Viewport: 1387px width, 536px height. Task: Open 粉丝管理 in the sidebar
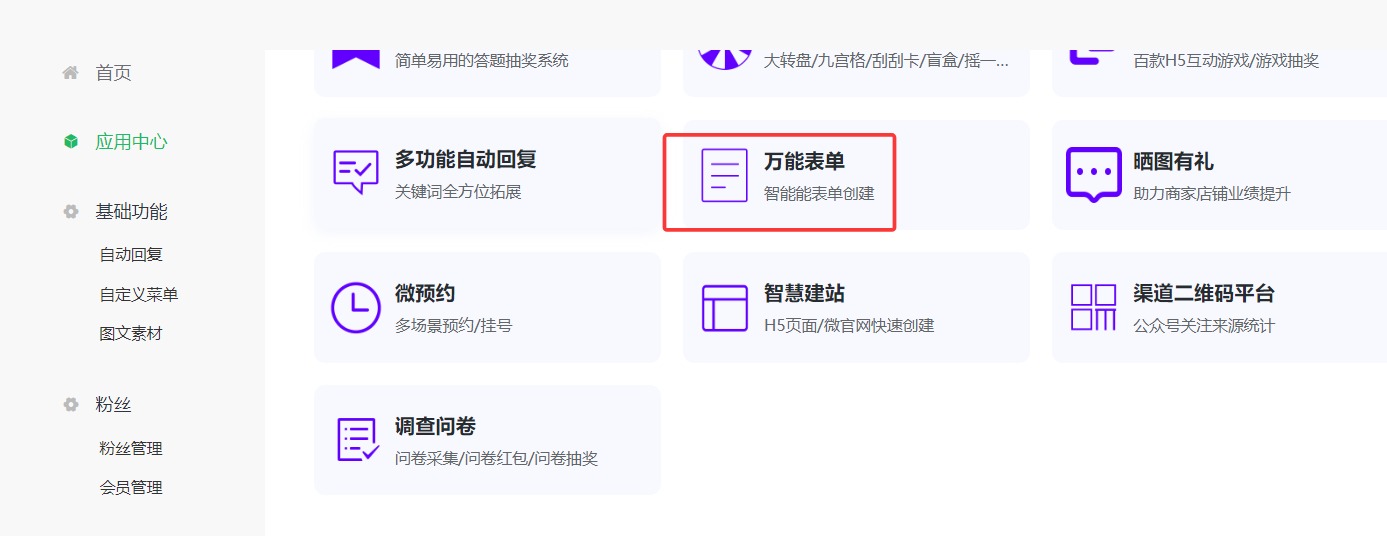[x=131, y=449]
